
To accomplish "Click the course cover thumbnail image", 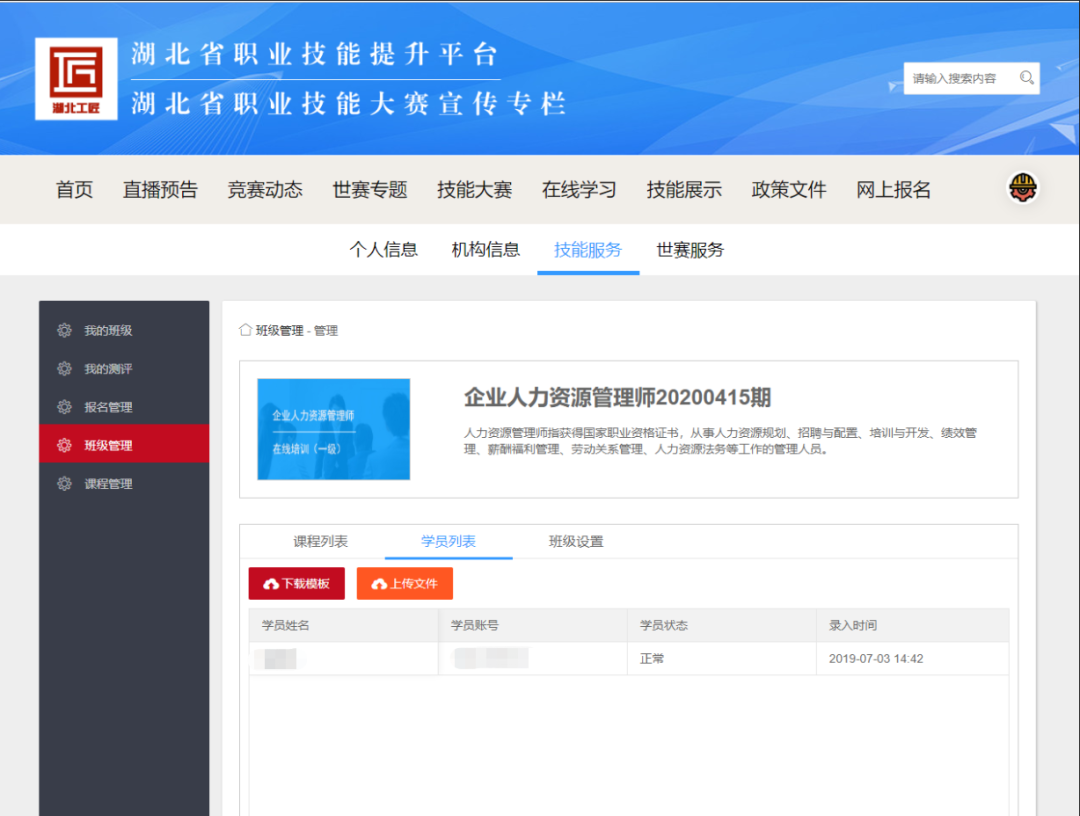I will click(x=333, y=429).
